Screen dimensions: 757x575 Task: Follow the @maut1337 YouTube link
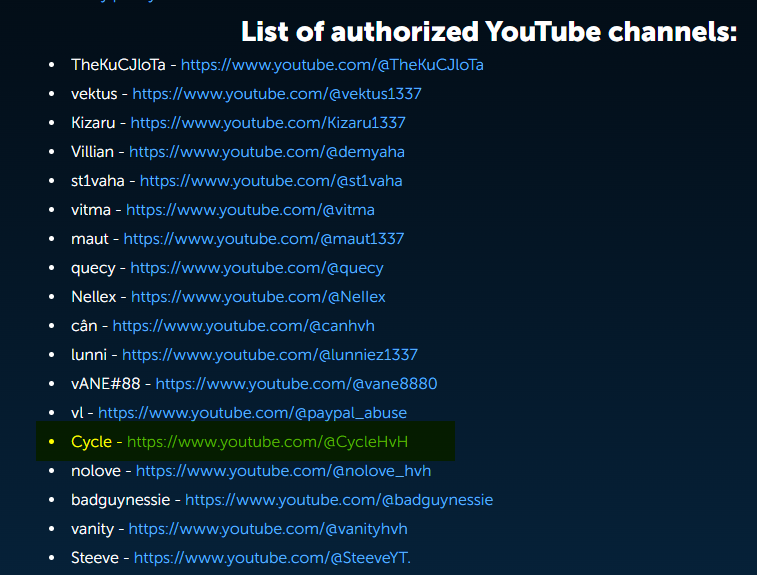(x=264, y=239)
